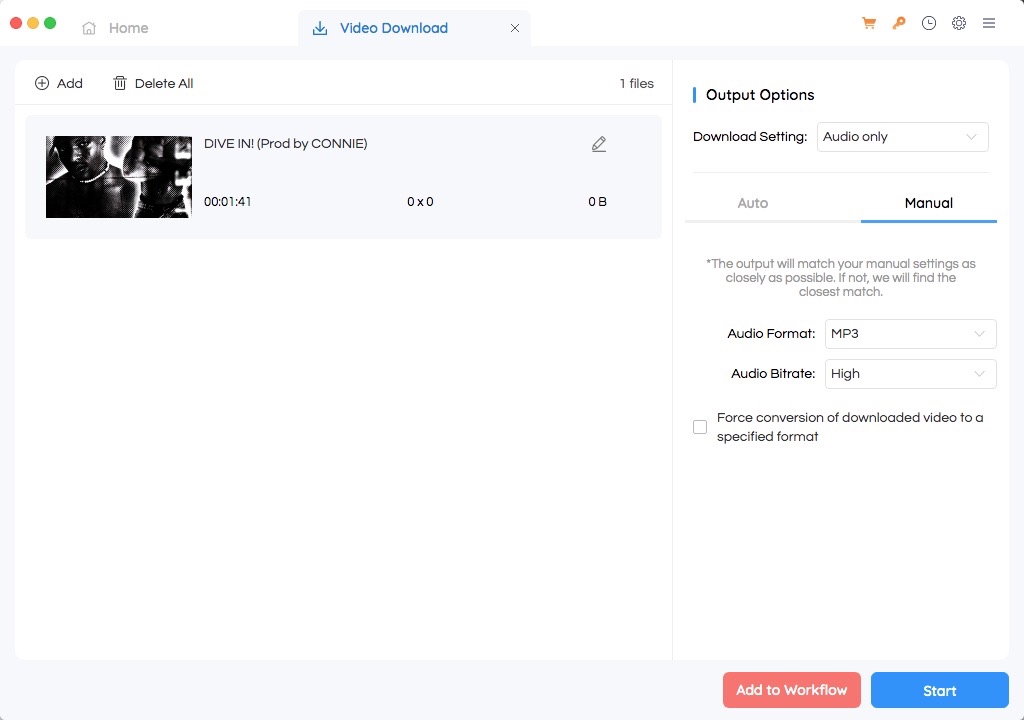Add a new video with Add icon

58,83
